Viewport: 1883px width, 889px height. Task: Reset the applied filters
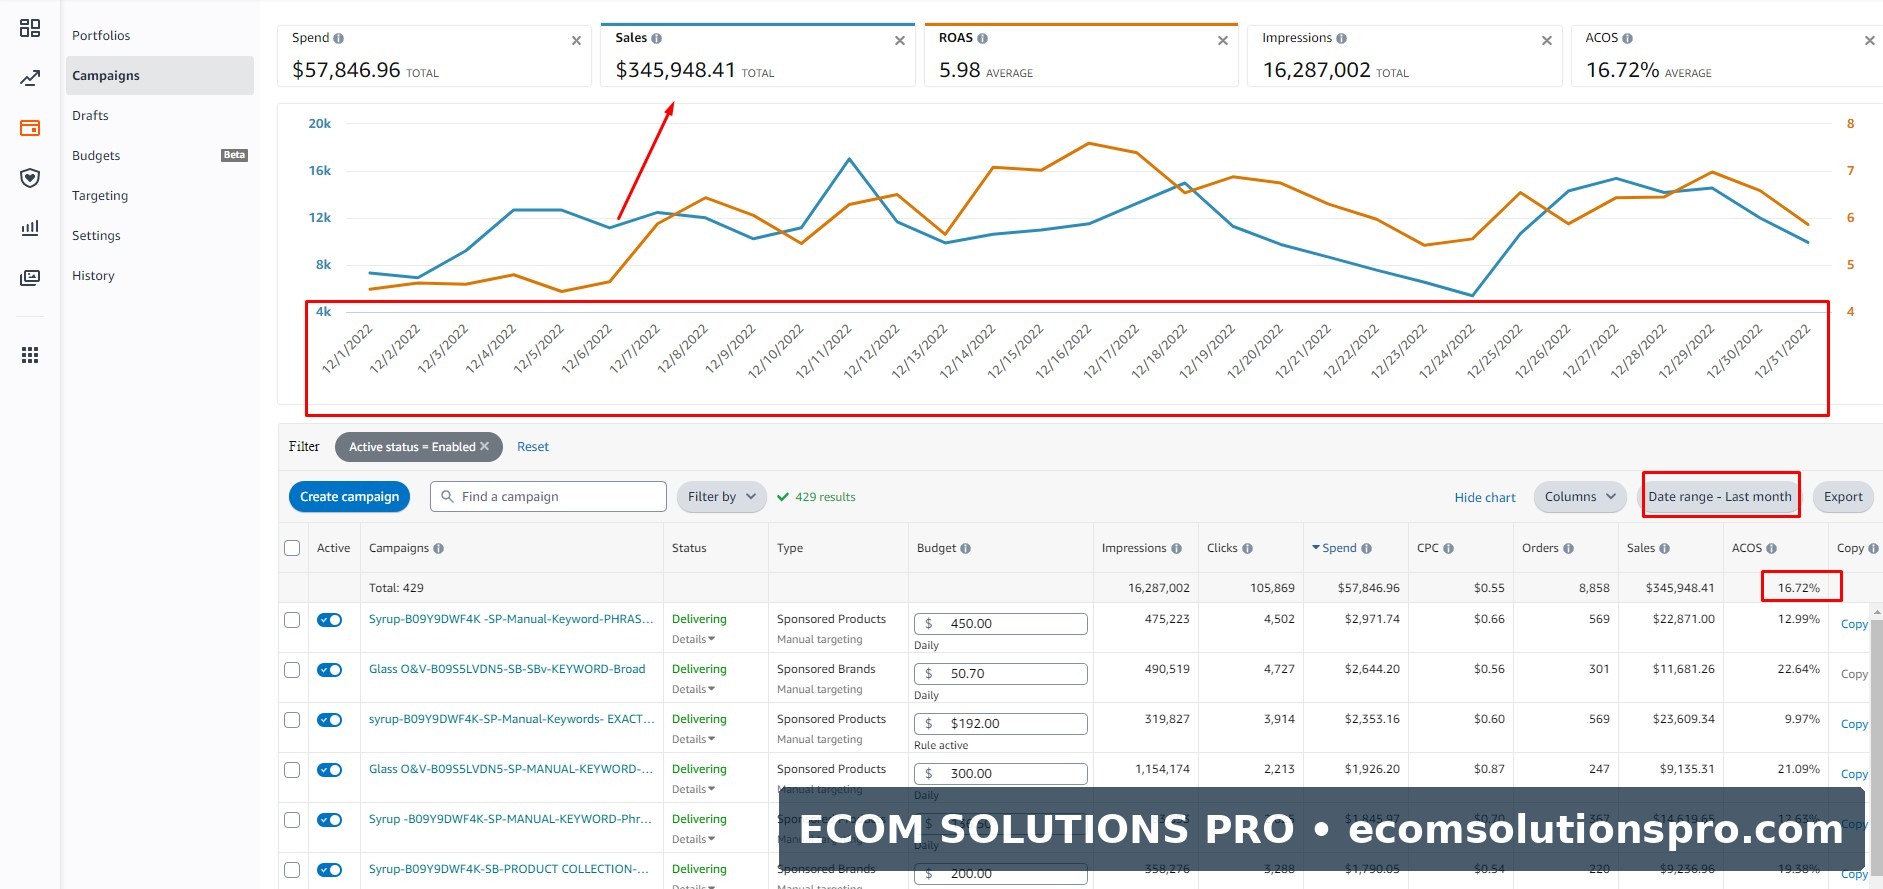point(533,447)
